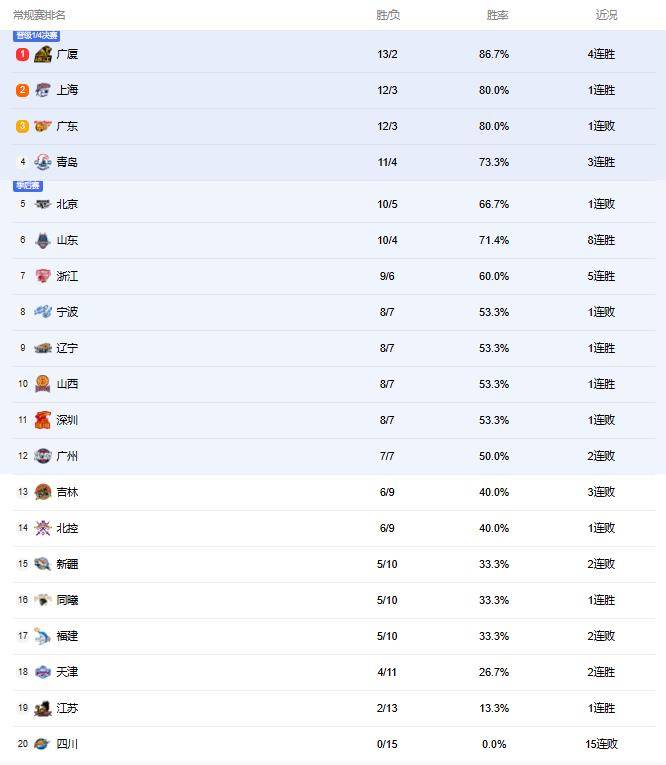This screenshot has width=666, height=765.
Task: Click the 山西 team logo icon
Action: tap(43, 384)
